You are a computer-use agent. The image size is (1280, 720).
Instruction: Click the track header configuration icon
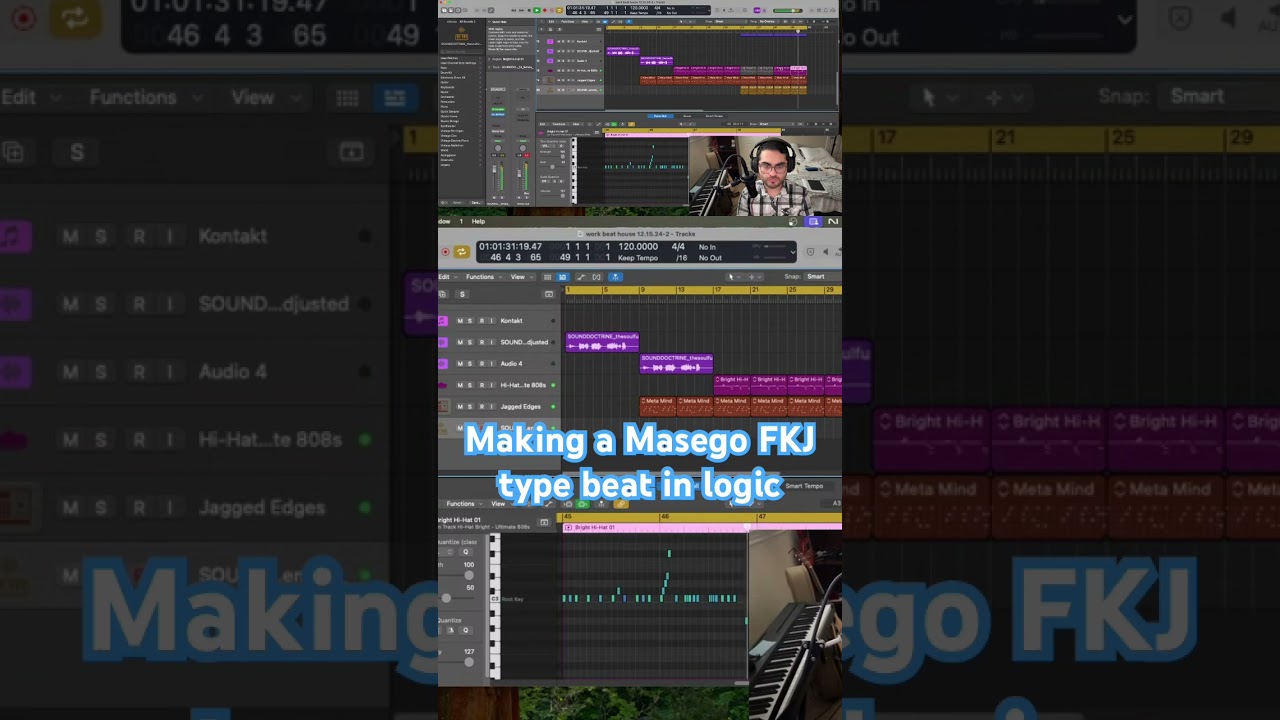point(548,294)
